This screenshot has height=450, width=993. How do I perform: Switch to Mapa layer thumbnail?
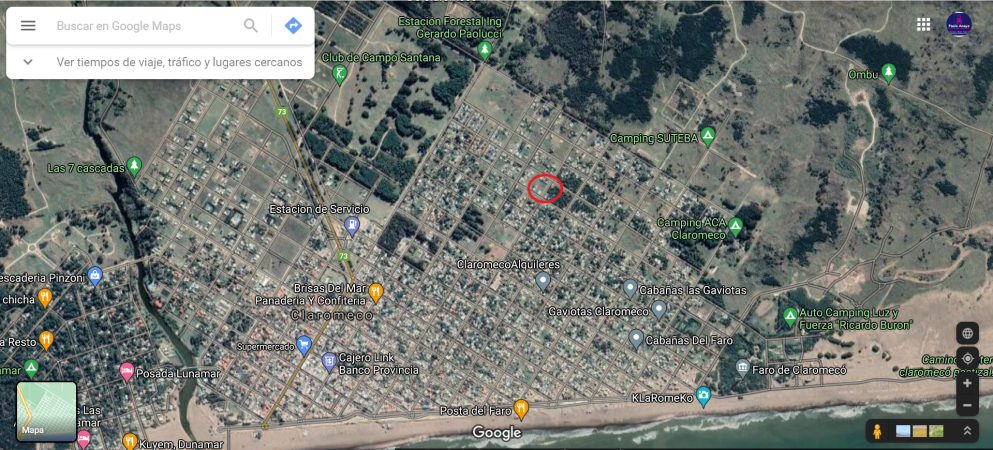[x=46, y=411]
